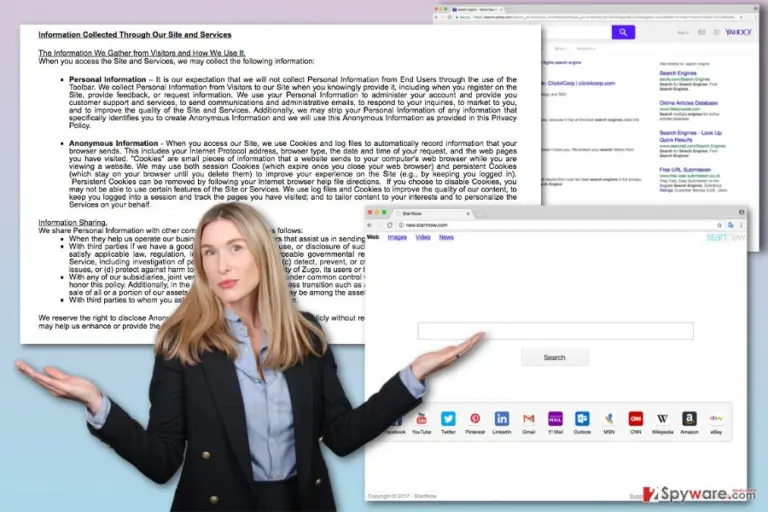Open the YouTube shortcut icon
The width and height of the screenshot is (768, 512).
pyautogui.click(x=421, y=418)
